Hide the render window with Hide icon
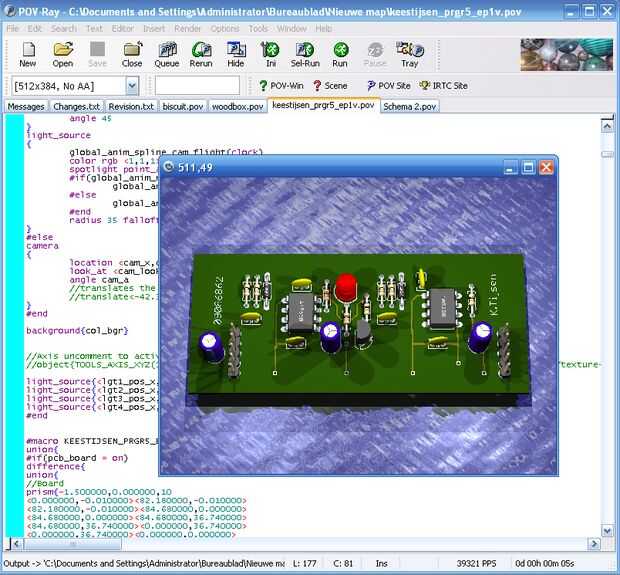The width and height of the screenshot is (620, 575). tap(236, 55)
